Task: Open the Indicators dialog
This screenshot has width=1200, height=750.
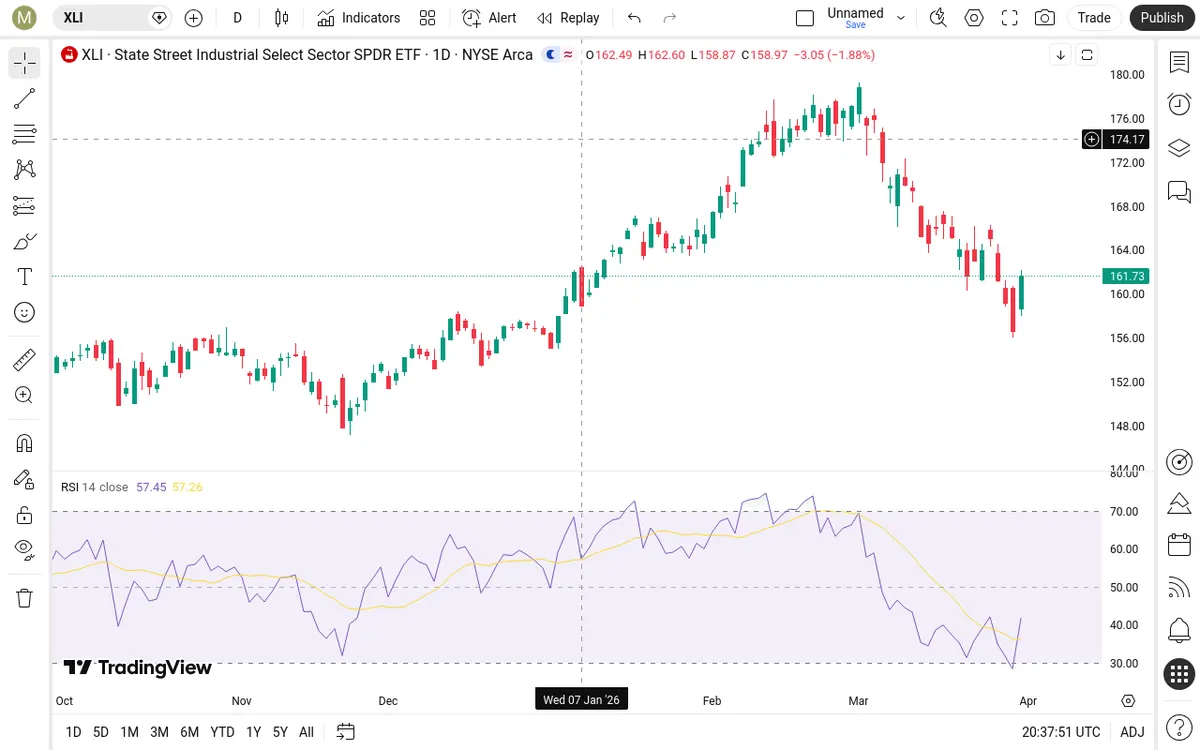Action: 358,18
